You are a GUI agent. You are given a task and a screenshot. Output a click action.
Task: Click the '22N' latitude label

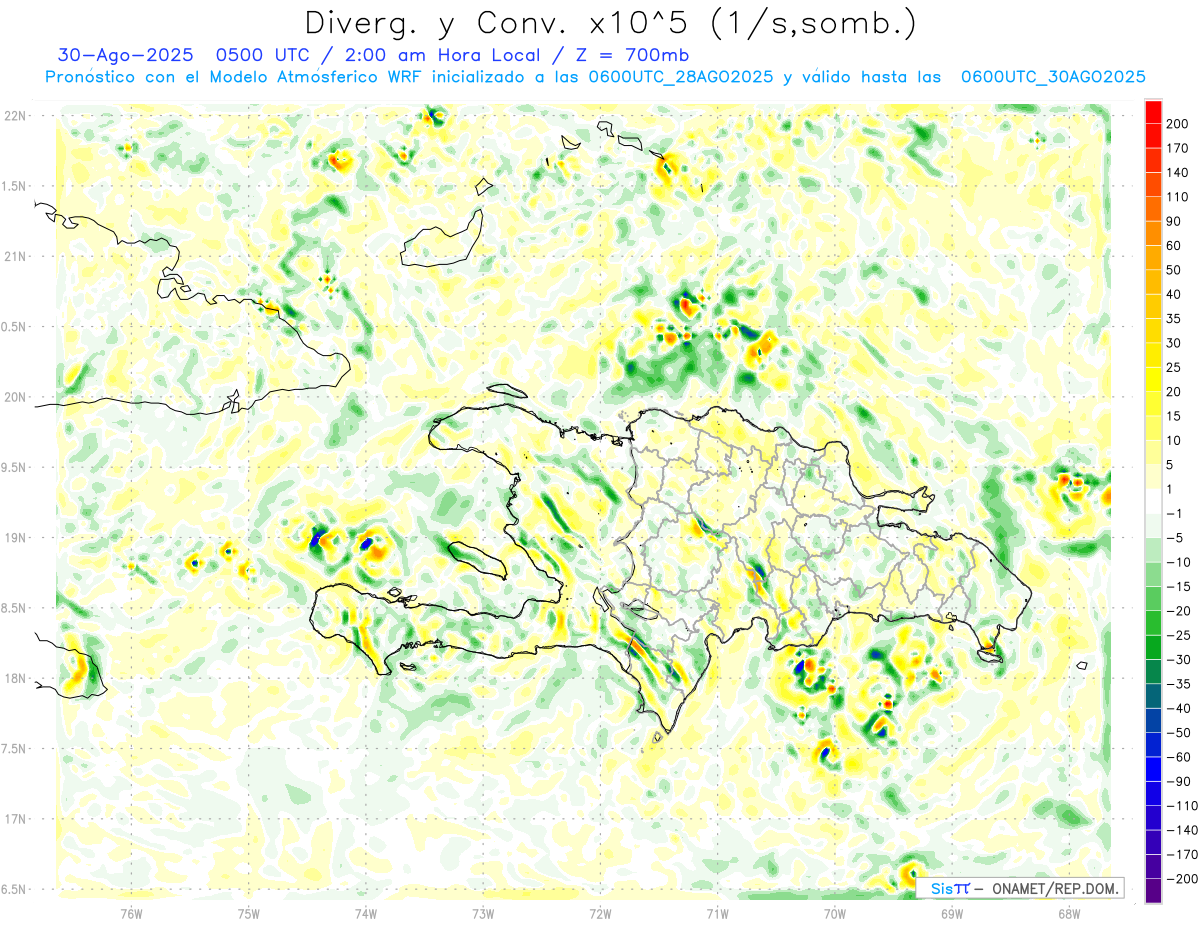coord(15,116)
